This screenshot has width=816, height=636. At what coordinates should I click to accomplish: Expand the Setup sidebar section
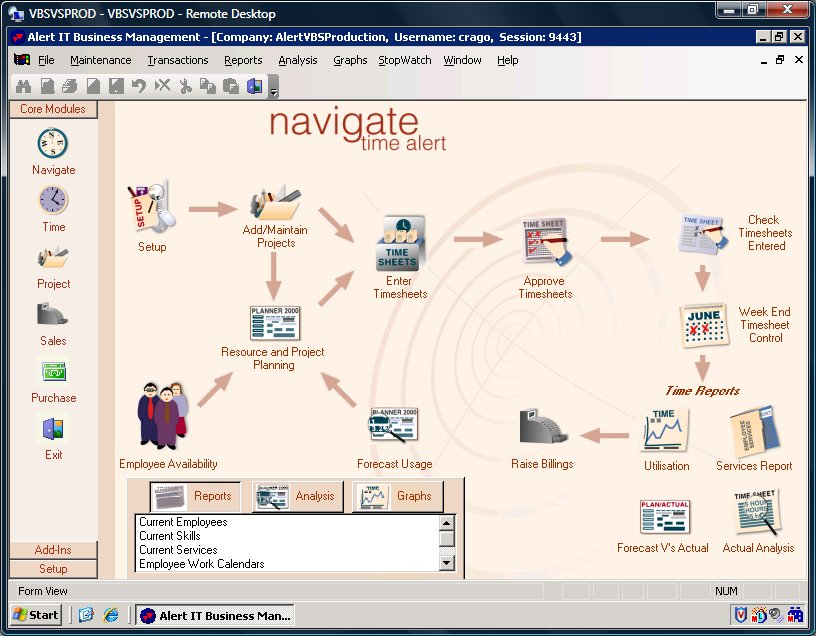[53, 568]
